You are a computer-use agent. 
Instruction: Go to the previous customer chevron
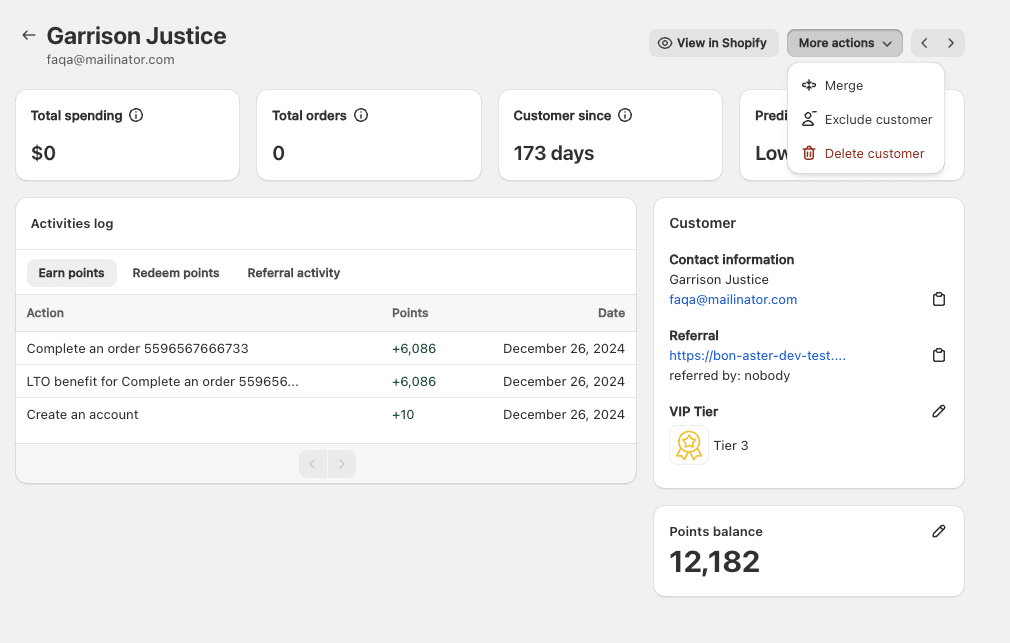coord(925,43)
